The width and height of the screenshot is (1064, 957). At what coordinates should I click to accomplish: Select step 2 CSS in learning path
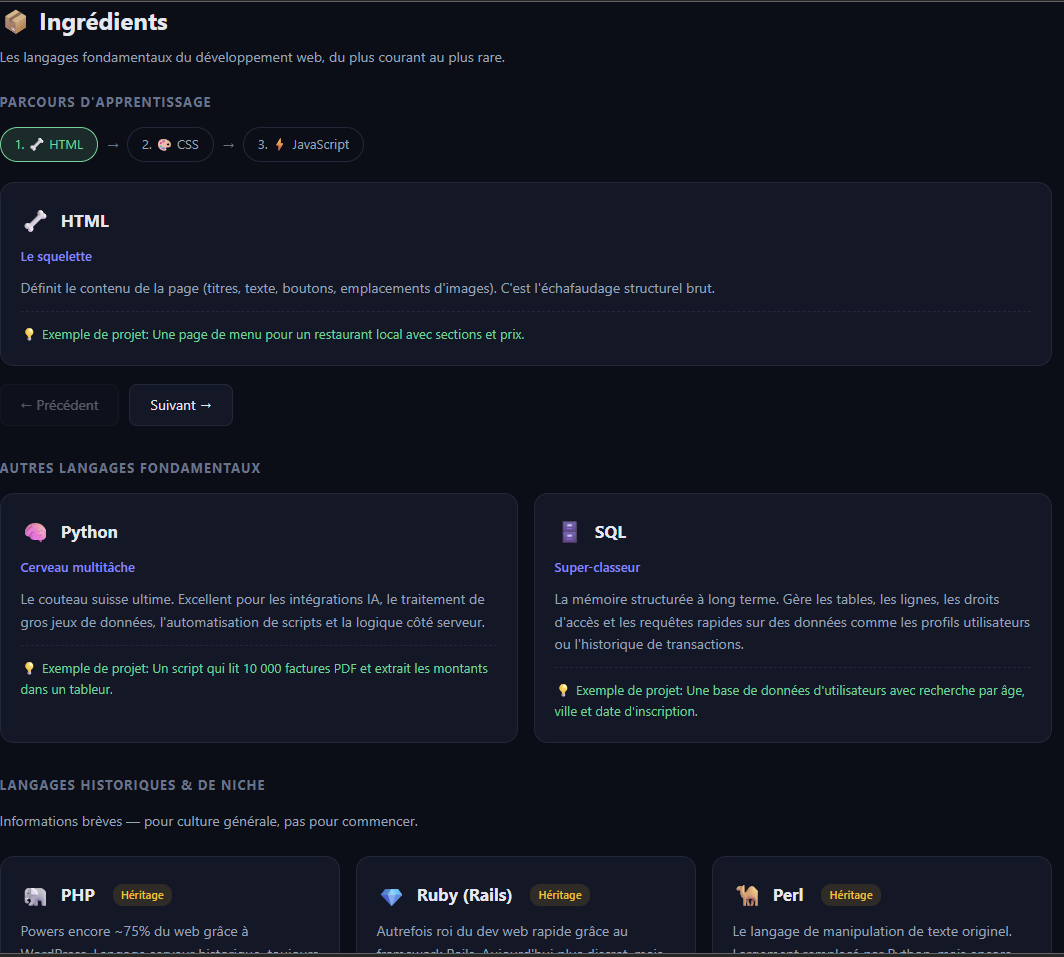click(170, 145)
